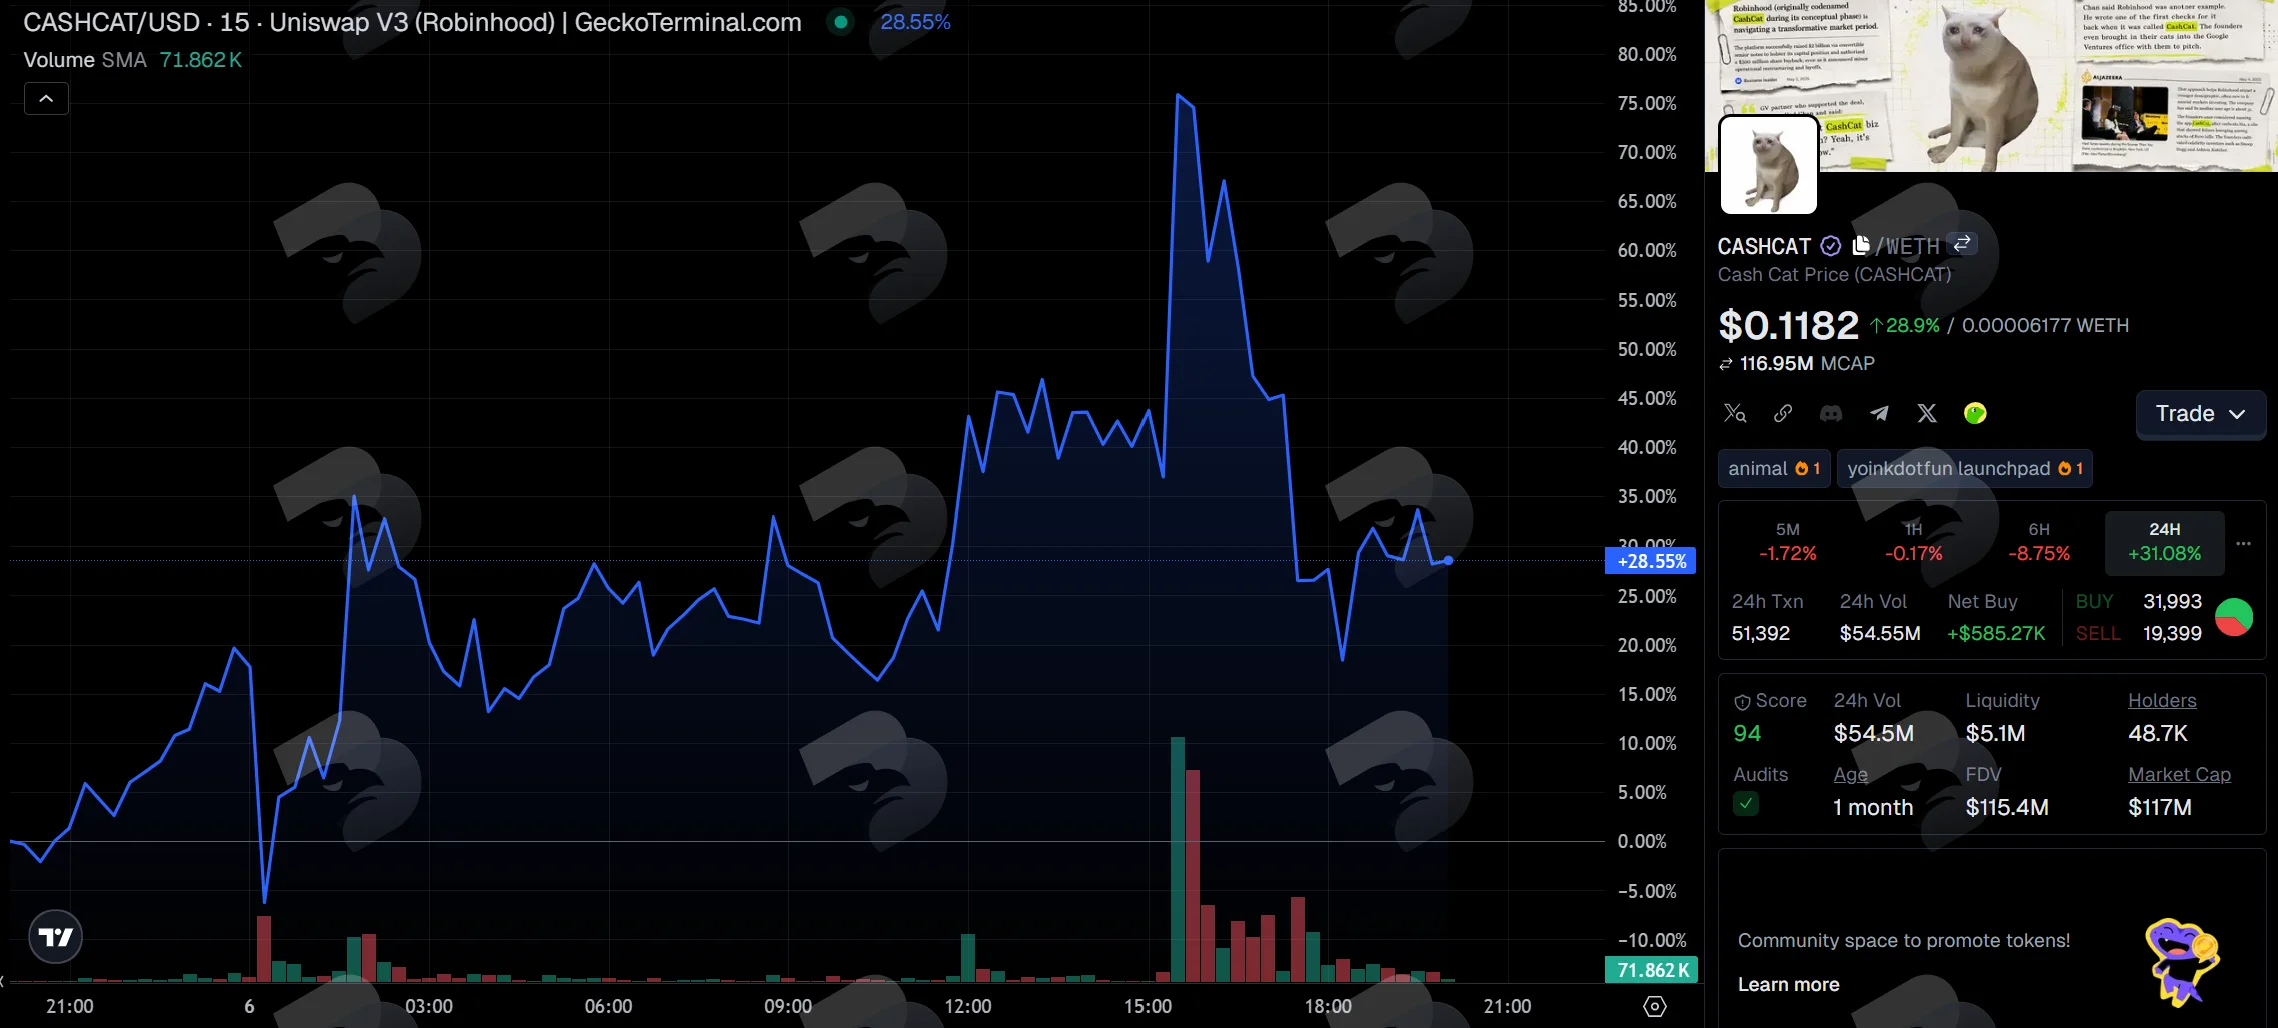Viewport: 2278px width, 1028px height.
Task: Click the CASHCAT token avatar thumbnail
Action: click(x=1768, y=165)
